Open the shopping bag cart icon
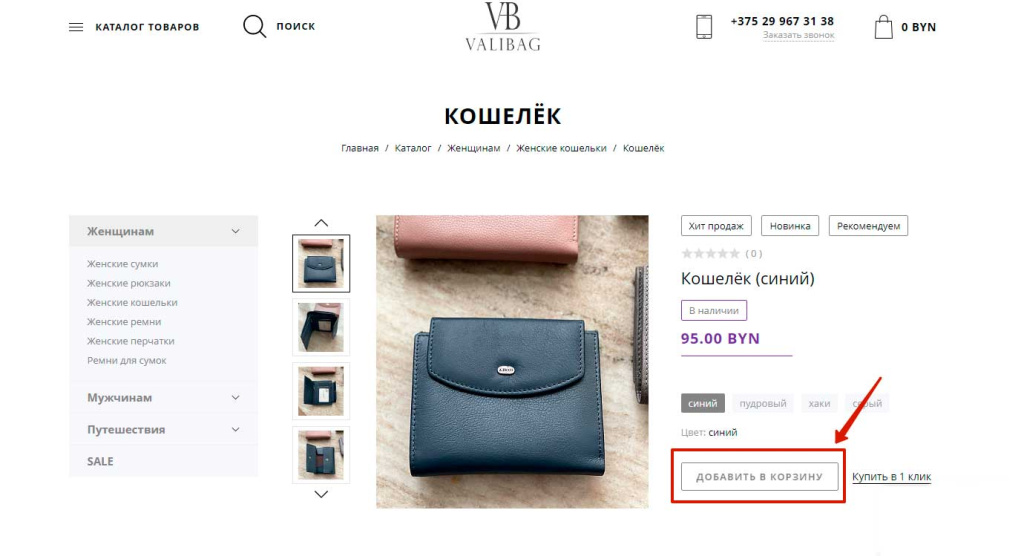 pyautogui.click(x=883, y=27)
